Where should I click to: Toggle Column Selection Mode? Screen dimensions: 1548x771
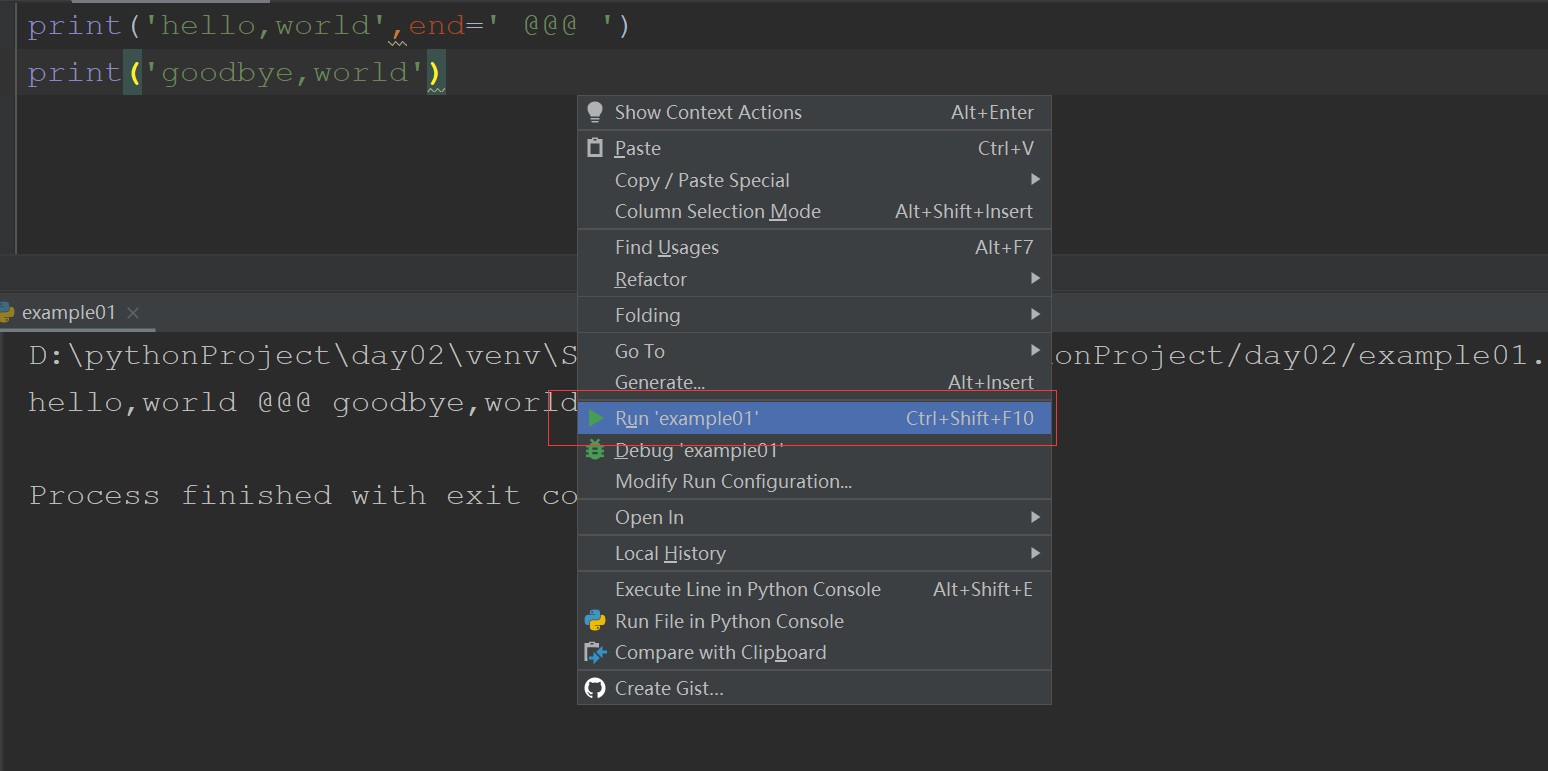(x=814, y=212)
